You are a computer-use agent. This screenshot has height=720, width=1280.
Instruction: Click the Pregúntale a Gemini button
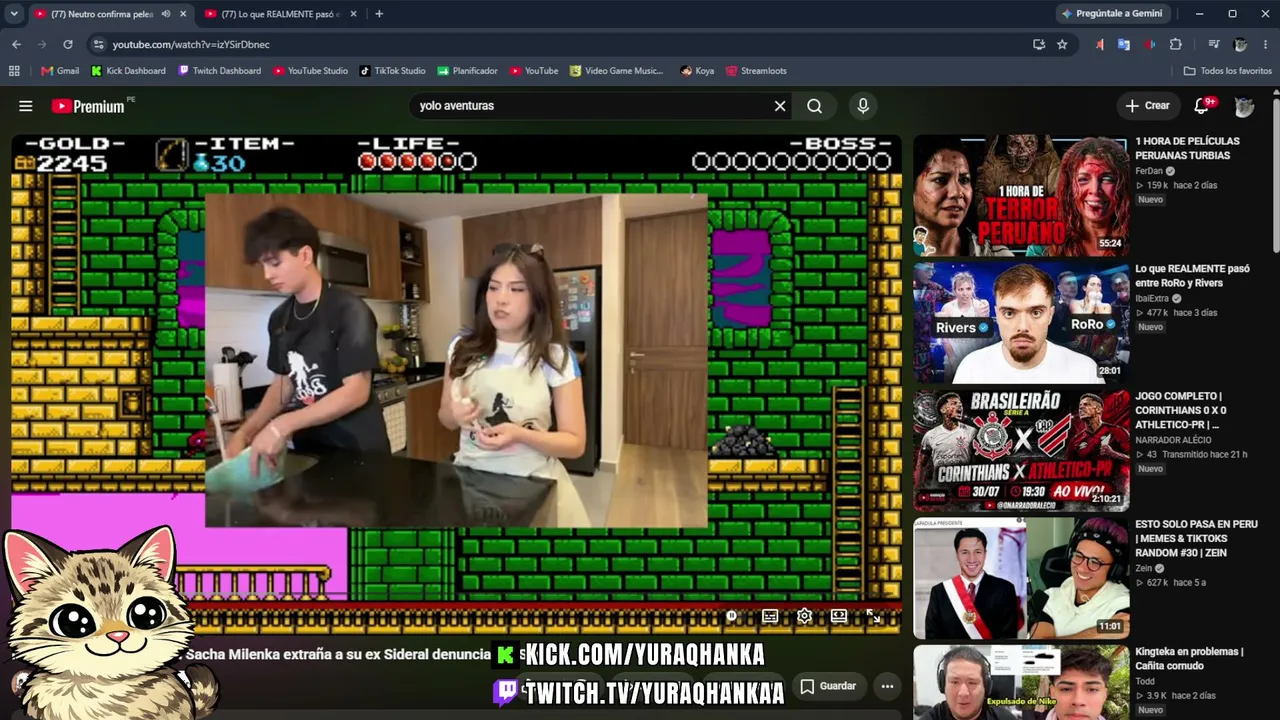[x=1112, y=14]
